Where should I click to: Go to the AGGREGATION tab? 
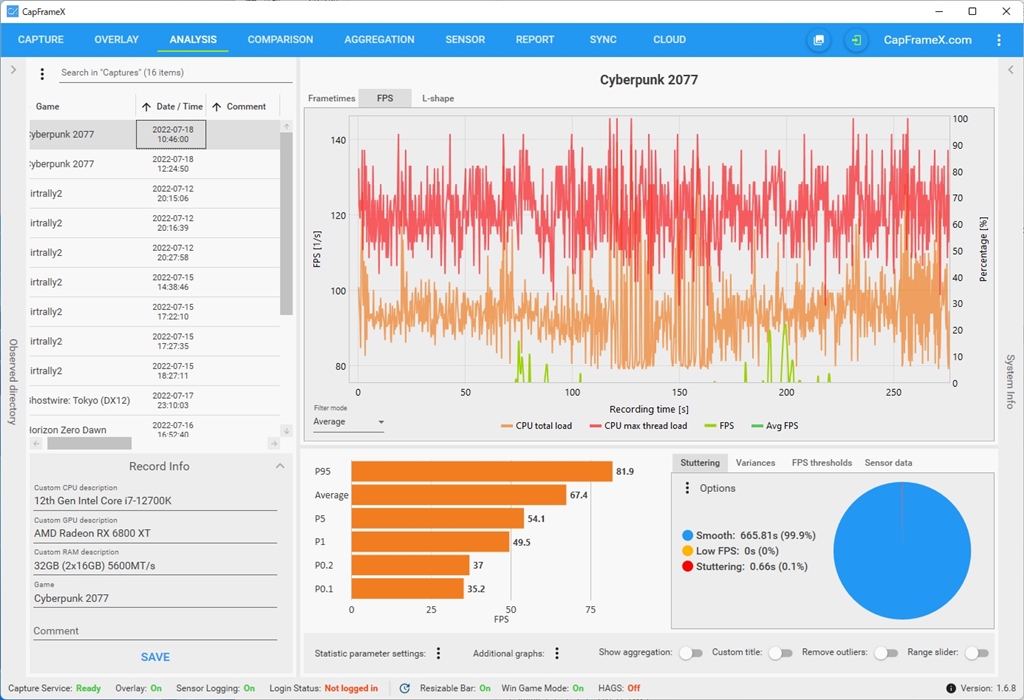[379, 40]
